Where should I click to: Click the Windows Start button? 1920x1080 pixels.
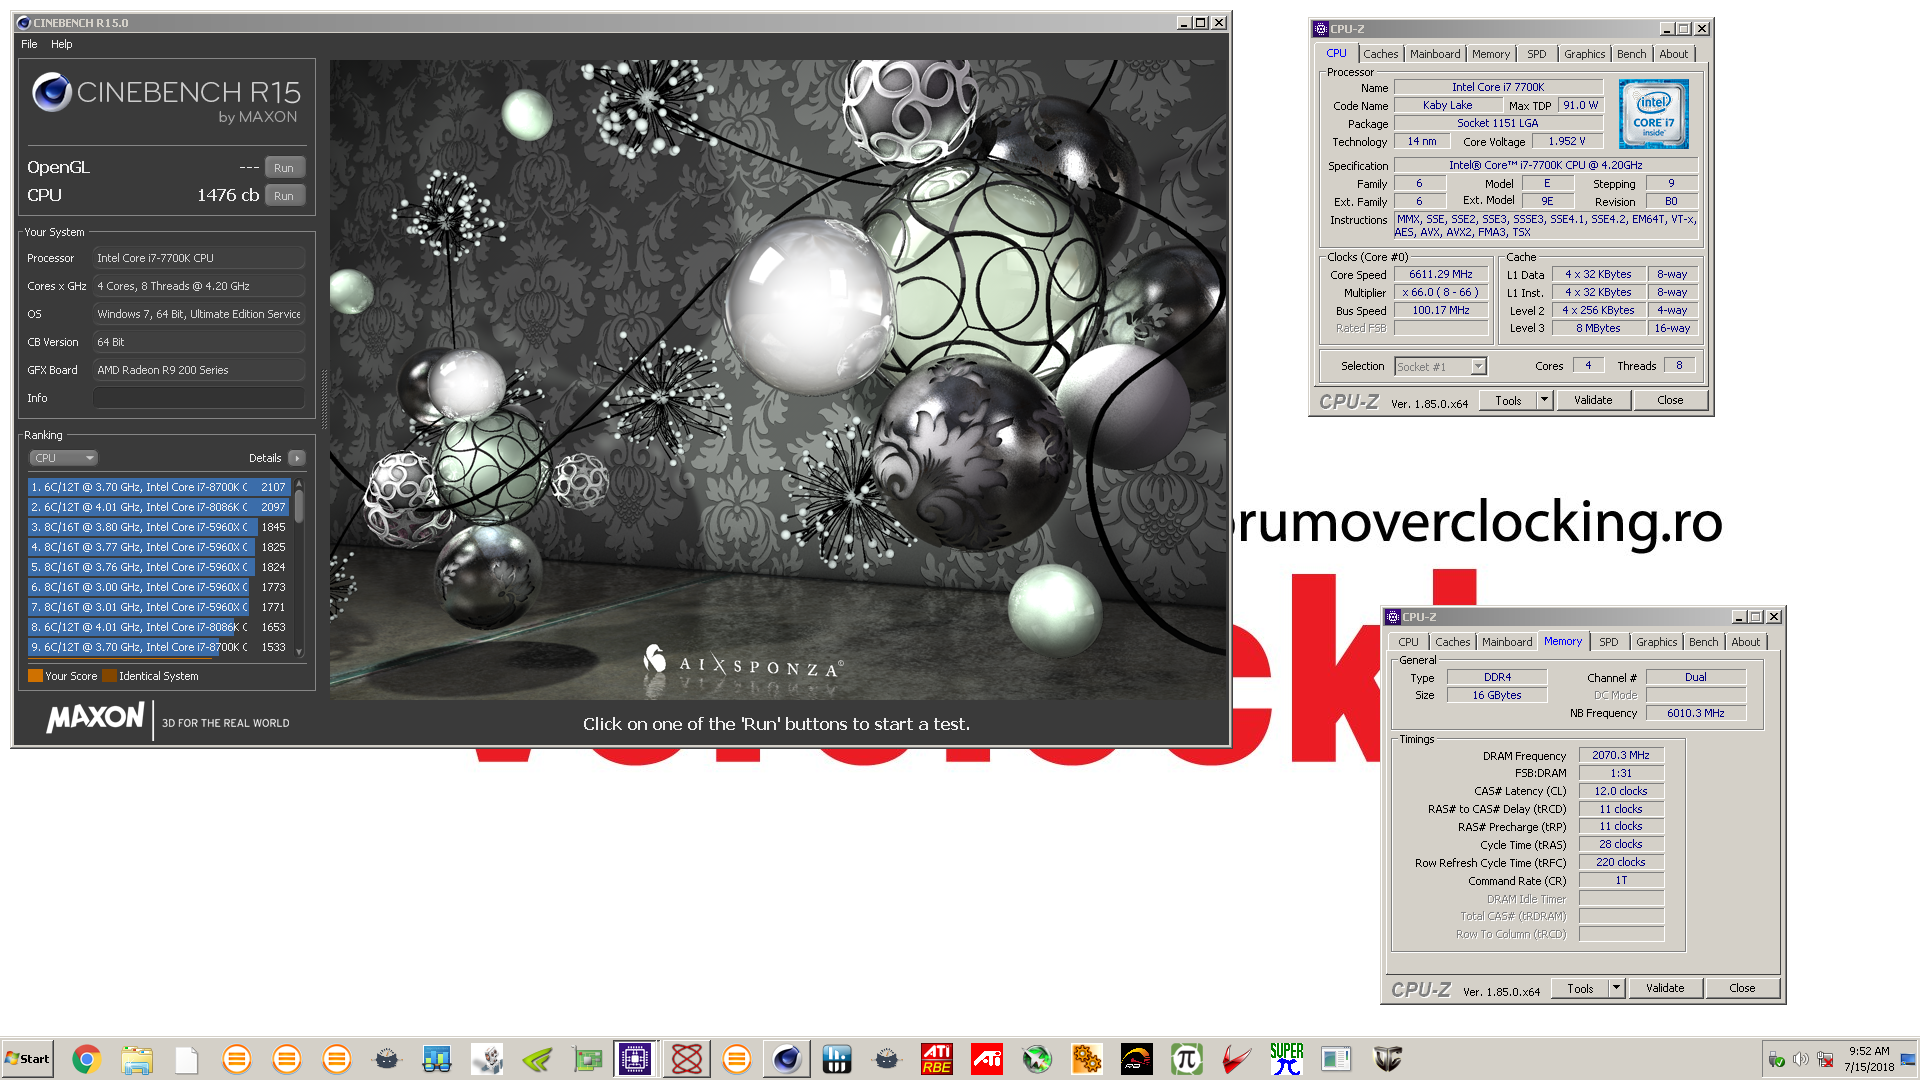click(27, 1059)
